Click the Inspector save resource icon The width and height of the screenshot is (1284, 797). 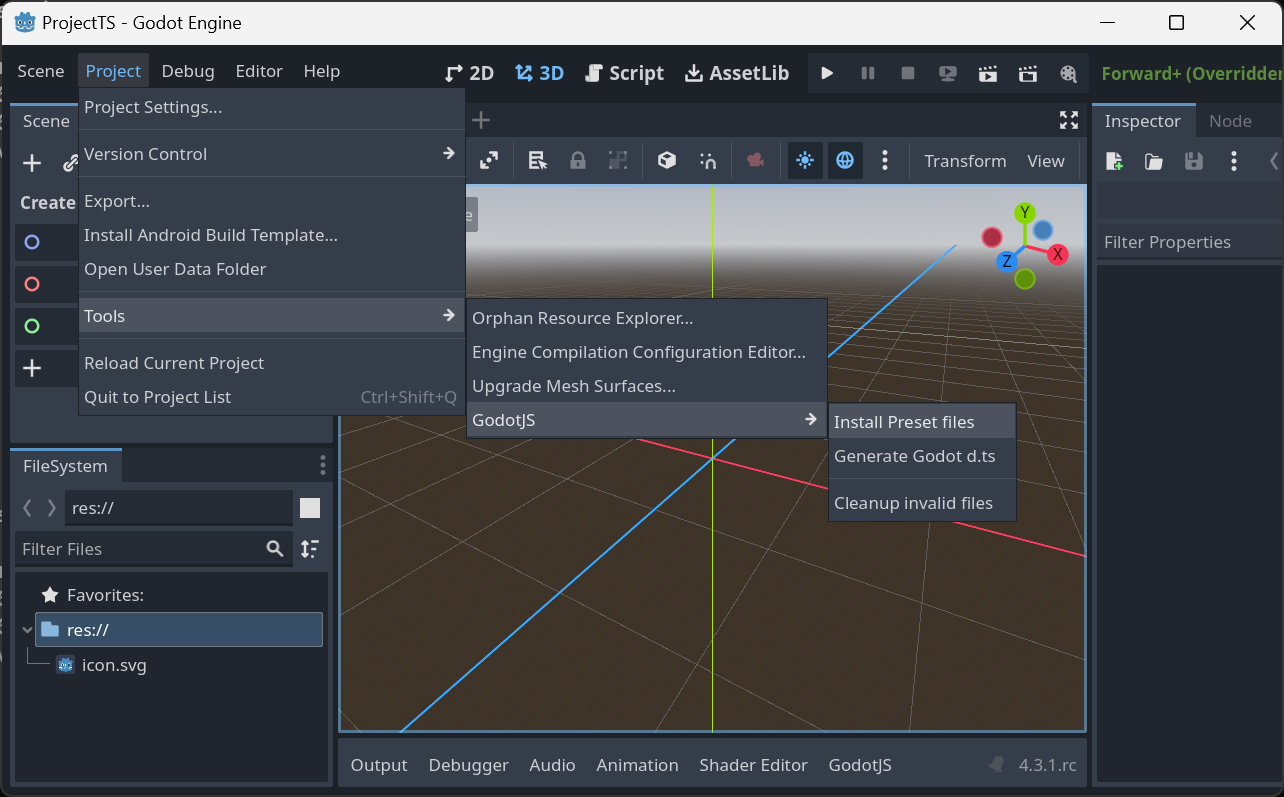(x=1193, y=161)
